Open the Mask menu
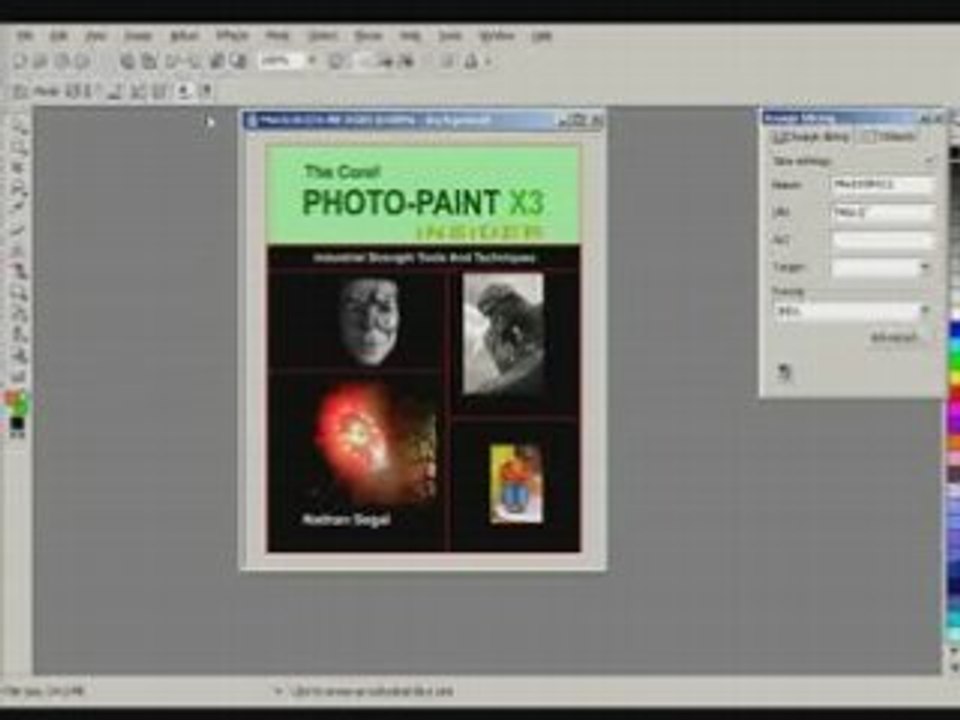Viewport: 960px width, 720px height. pyautogui.click(x=277, y=36)
